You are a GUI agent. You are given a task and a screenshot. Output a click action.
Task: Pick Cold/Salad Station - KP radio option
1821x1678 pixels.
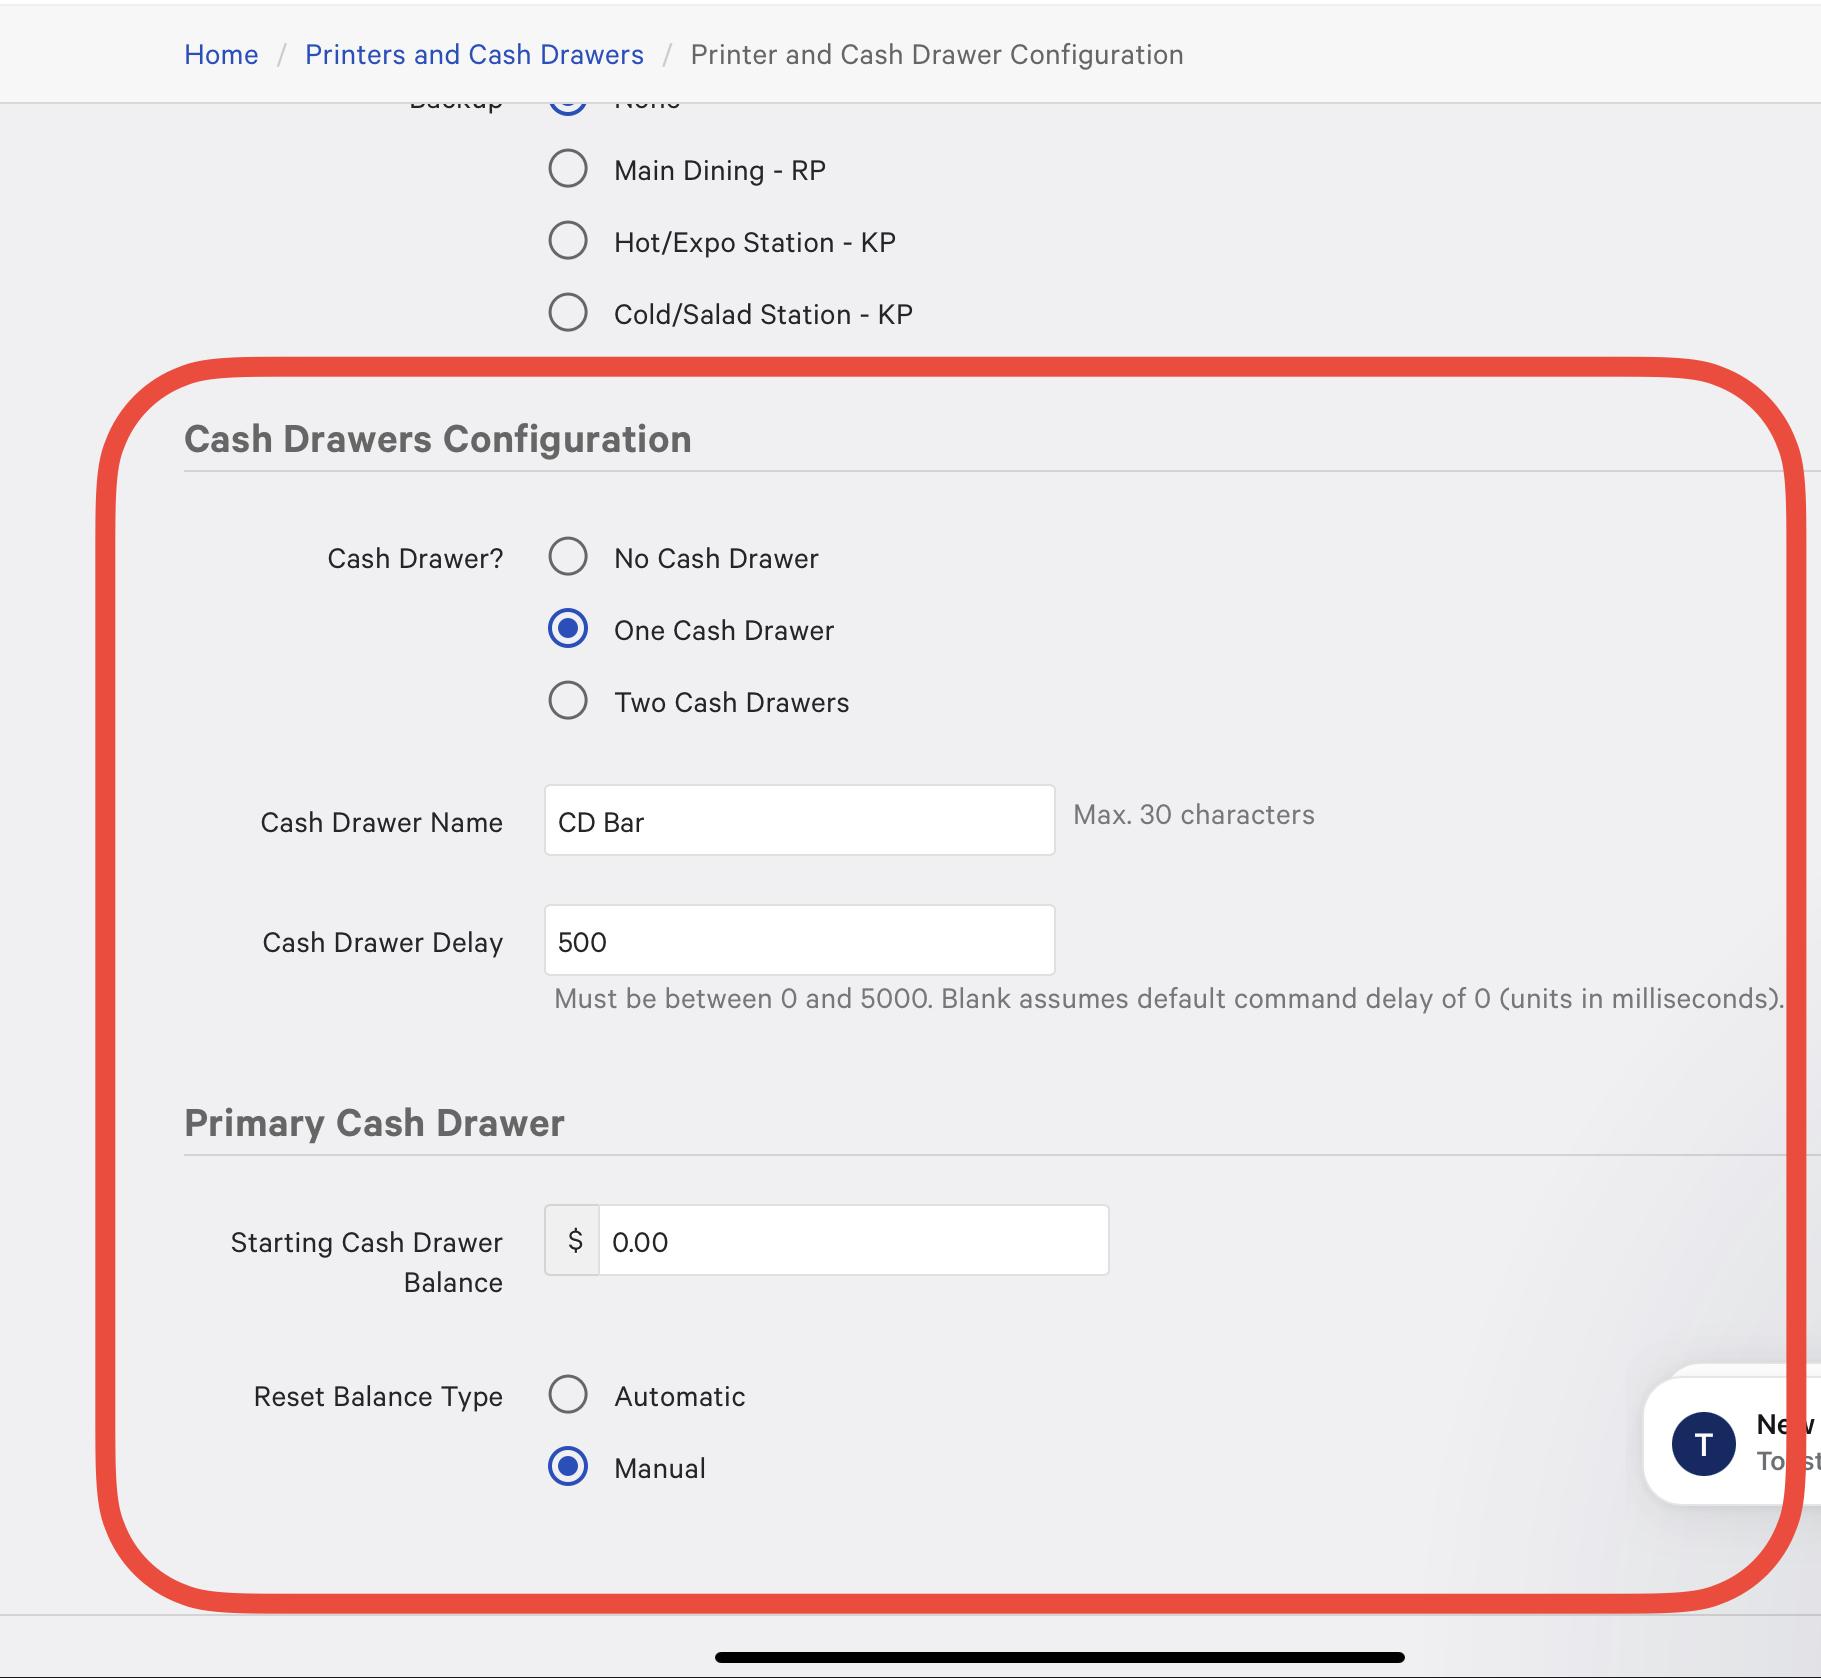568,313
